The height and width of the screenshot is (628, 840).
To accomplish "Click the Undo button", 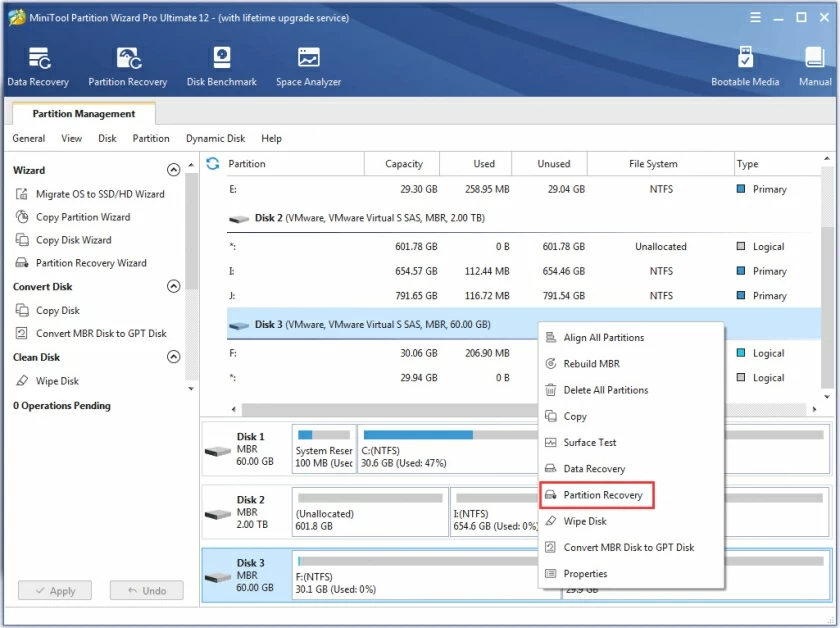I will pos(146,590).
